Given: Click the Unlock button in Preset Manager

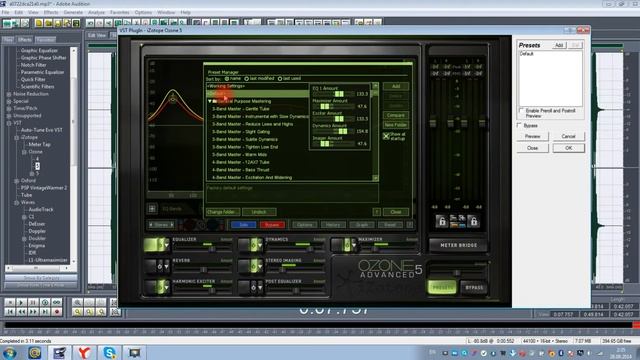Looking at the screenshot, I should pos(259,212).
